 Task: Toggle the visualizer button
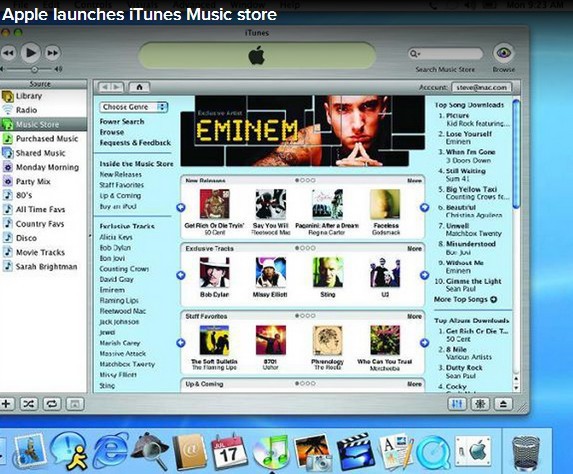(480, 403)
